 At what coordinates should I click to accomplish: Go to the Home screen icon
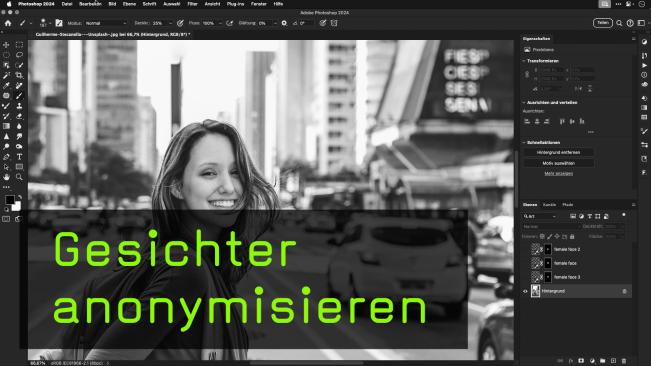click(x=8, y=23)
